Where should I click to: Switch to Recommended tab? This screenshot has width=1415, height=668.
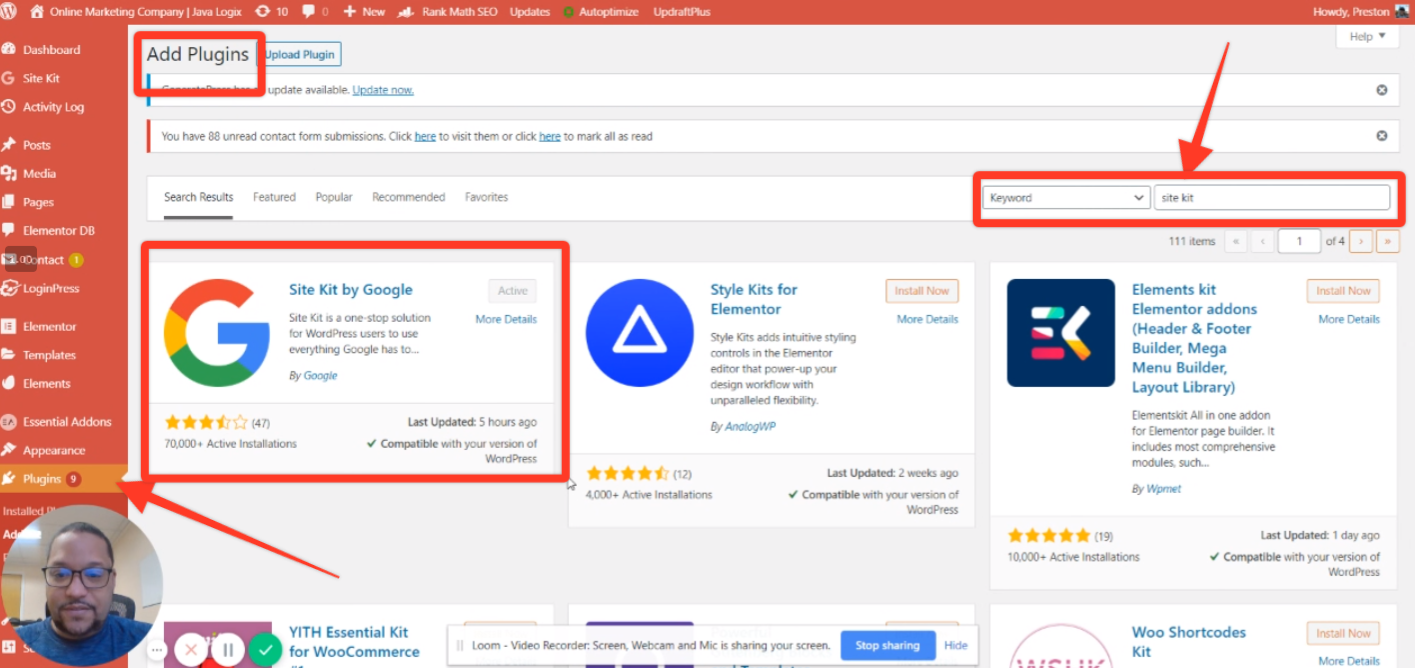pos(408,197)
